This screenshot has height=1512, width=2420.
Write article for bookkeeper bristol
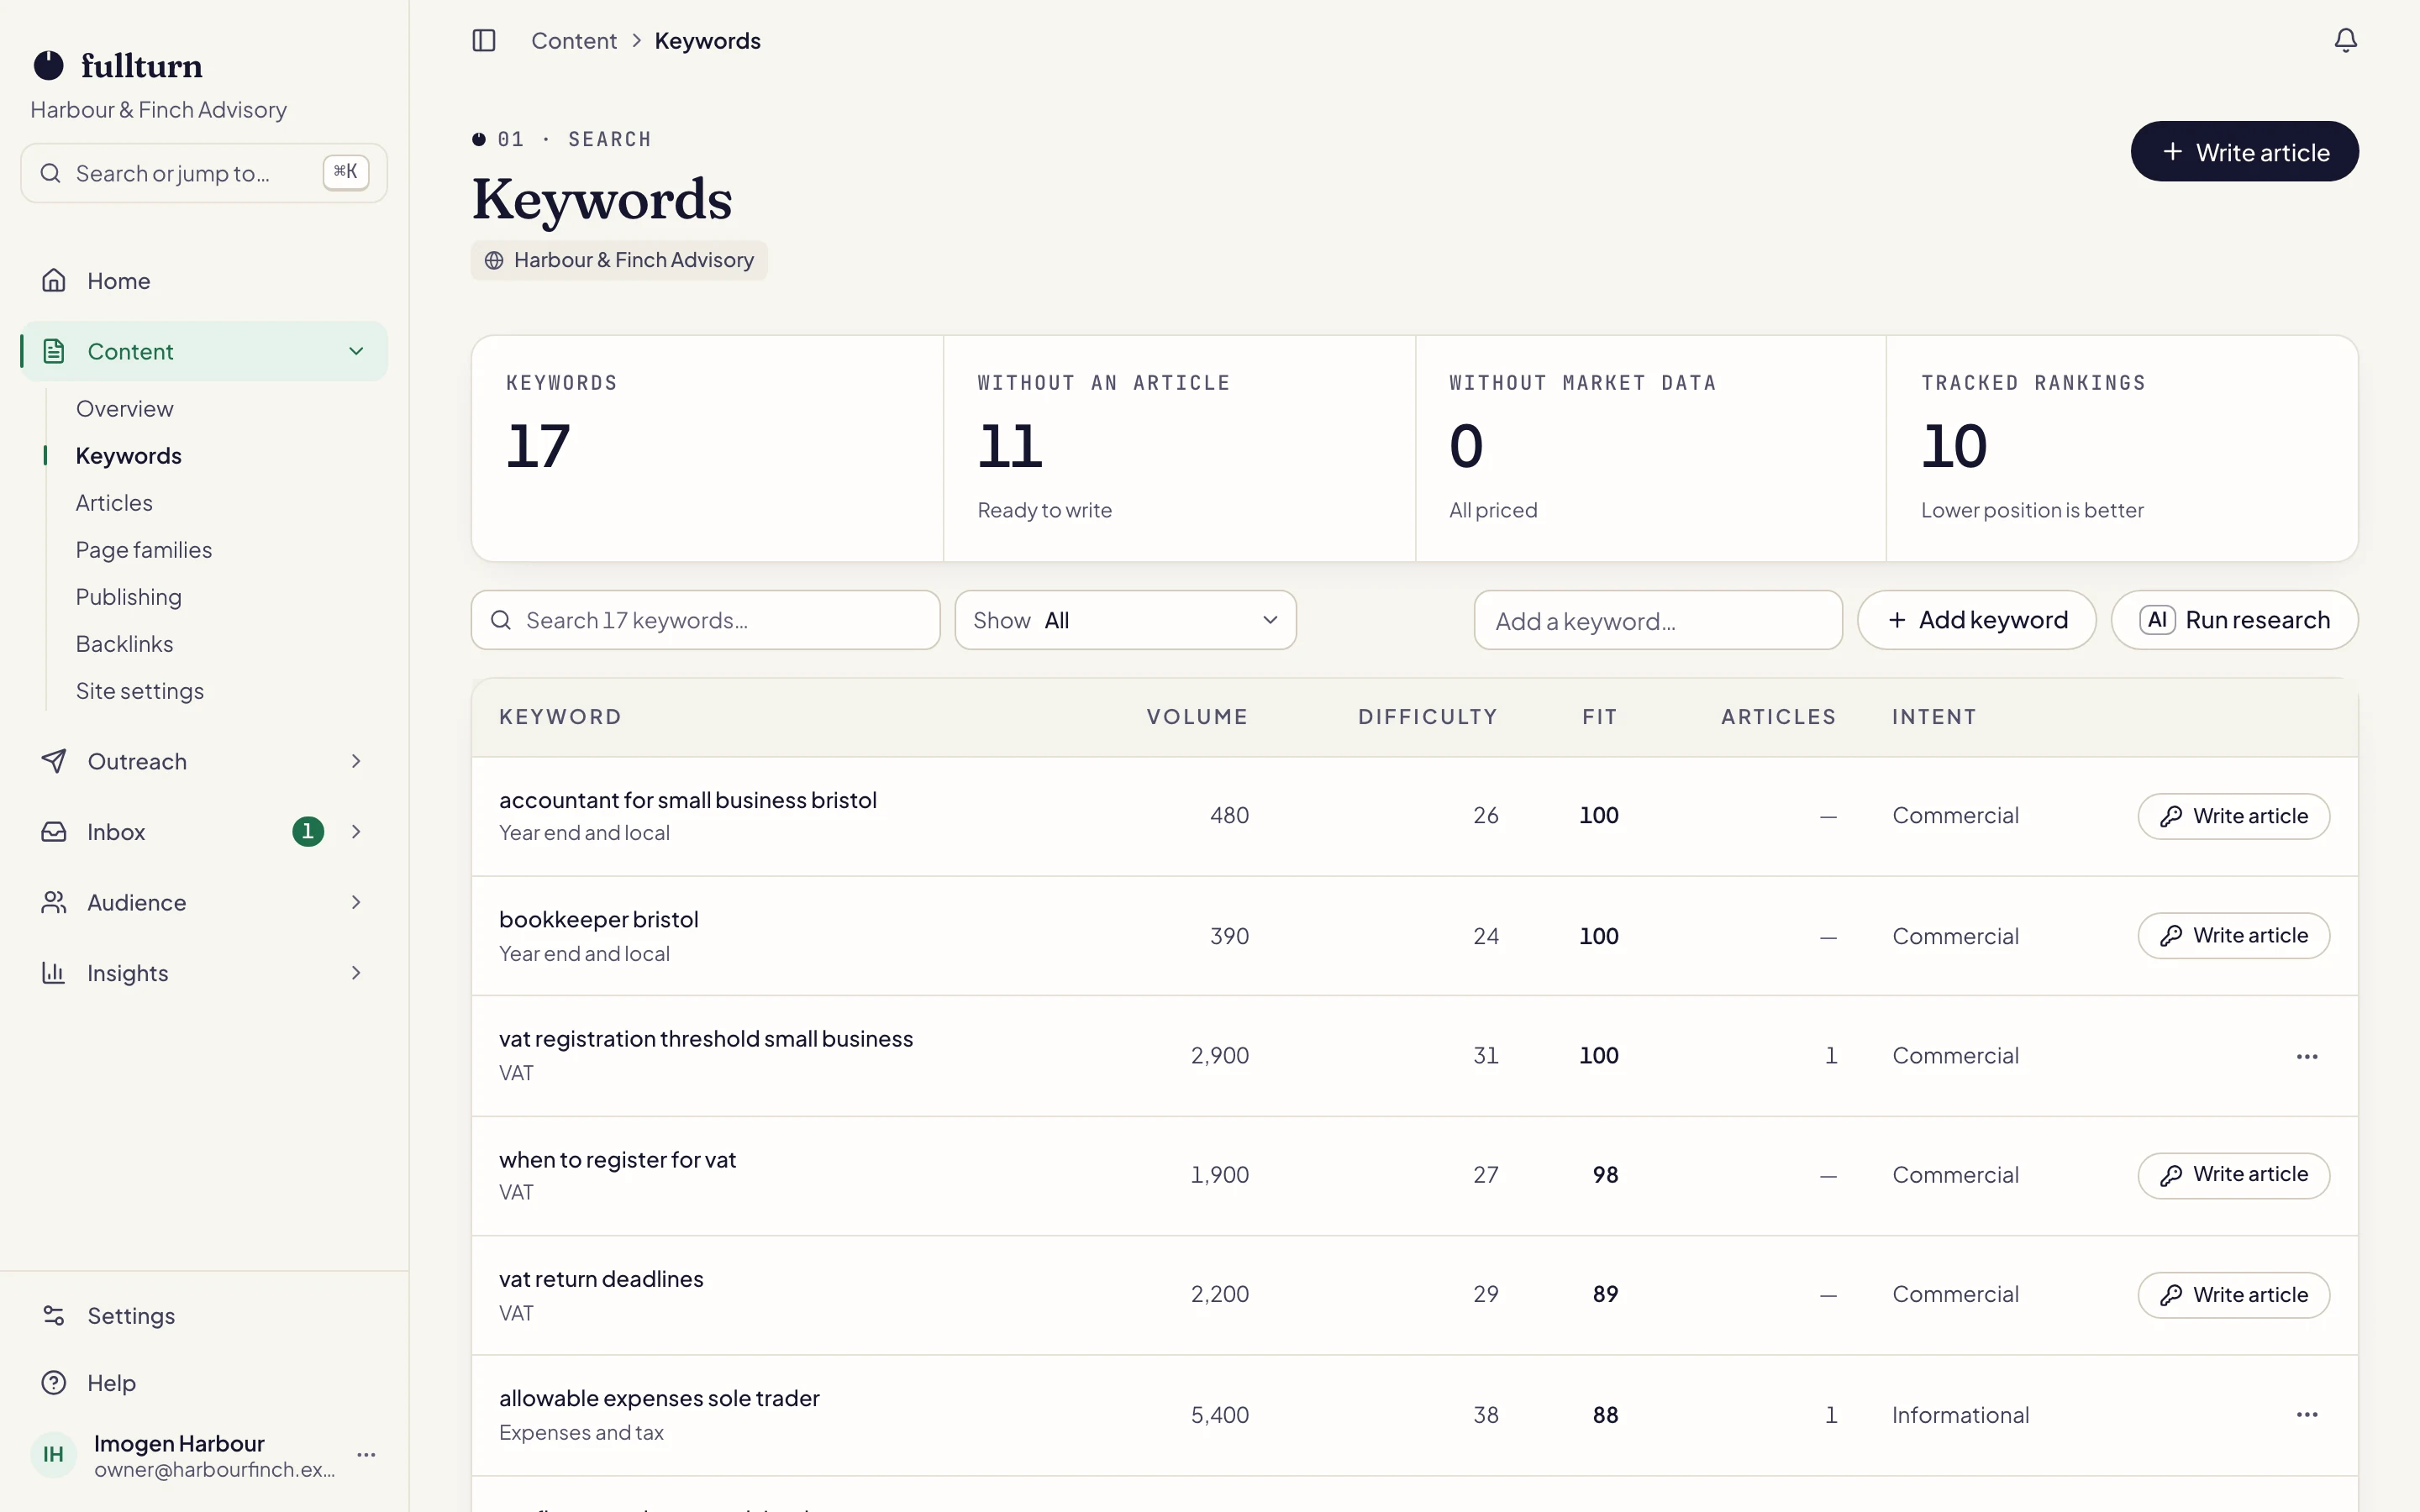click(x=2233, y=936)
